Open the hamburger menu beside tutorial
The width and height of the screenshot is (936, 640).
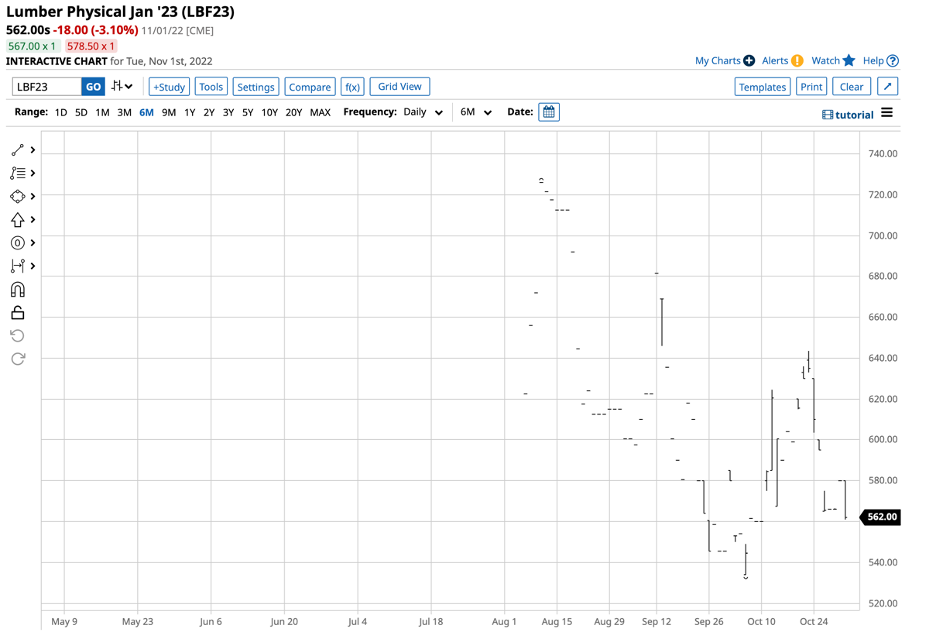[x=886, y=114]
